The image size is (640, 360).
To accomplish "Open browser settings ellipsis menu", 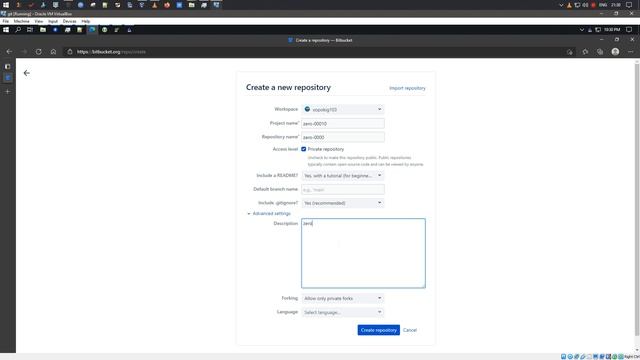I will (631, 52).
